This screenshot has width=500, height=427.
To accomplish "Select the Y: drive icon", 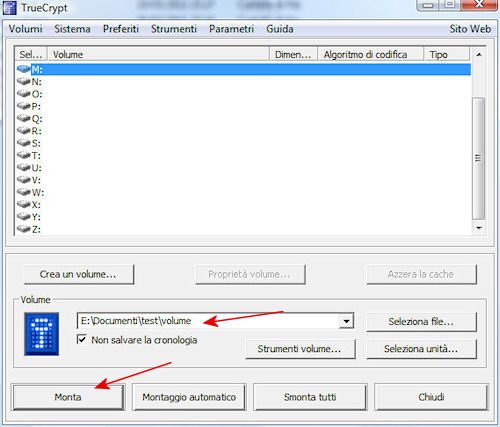I will click(23, 216).
